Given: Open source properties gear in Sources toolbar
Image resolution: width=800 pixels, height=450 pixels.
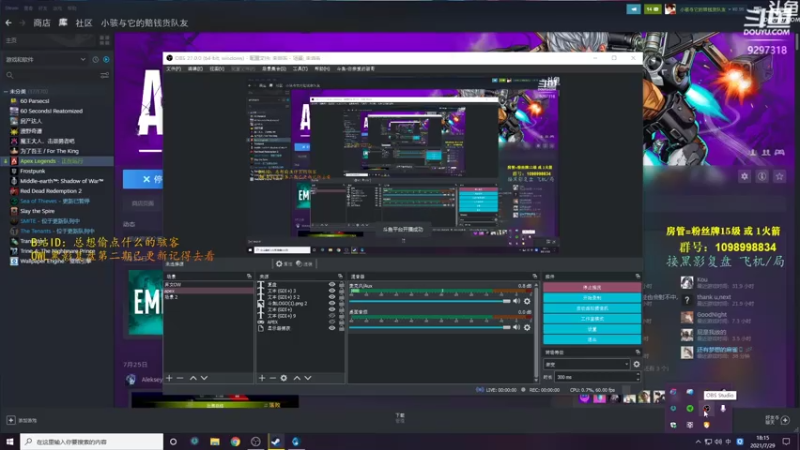Looking at the screenshot, I should tap(284, 378).
